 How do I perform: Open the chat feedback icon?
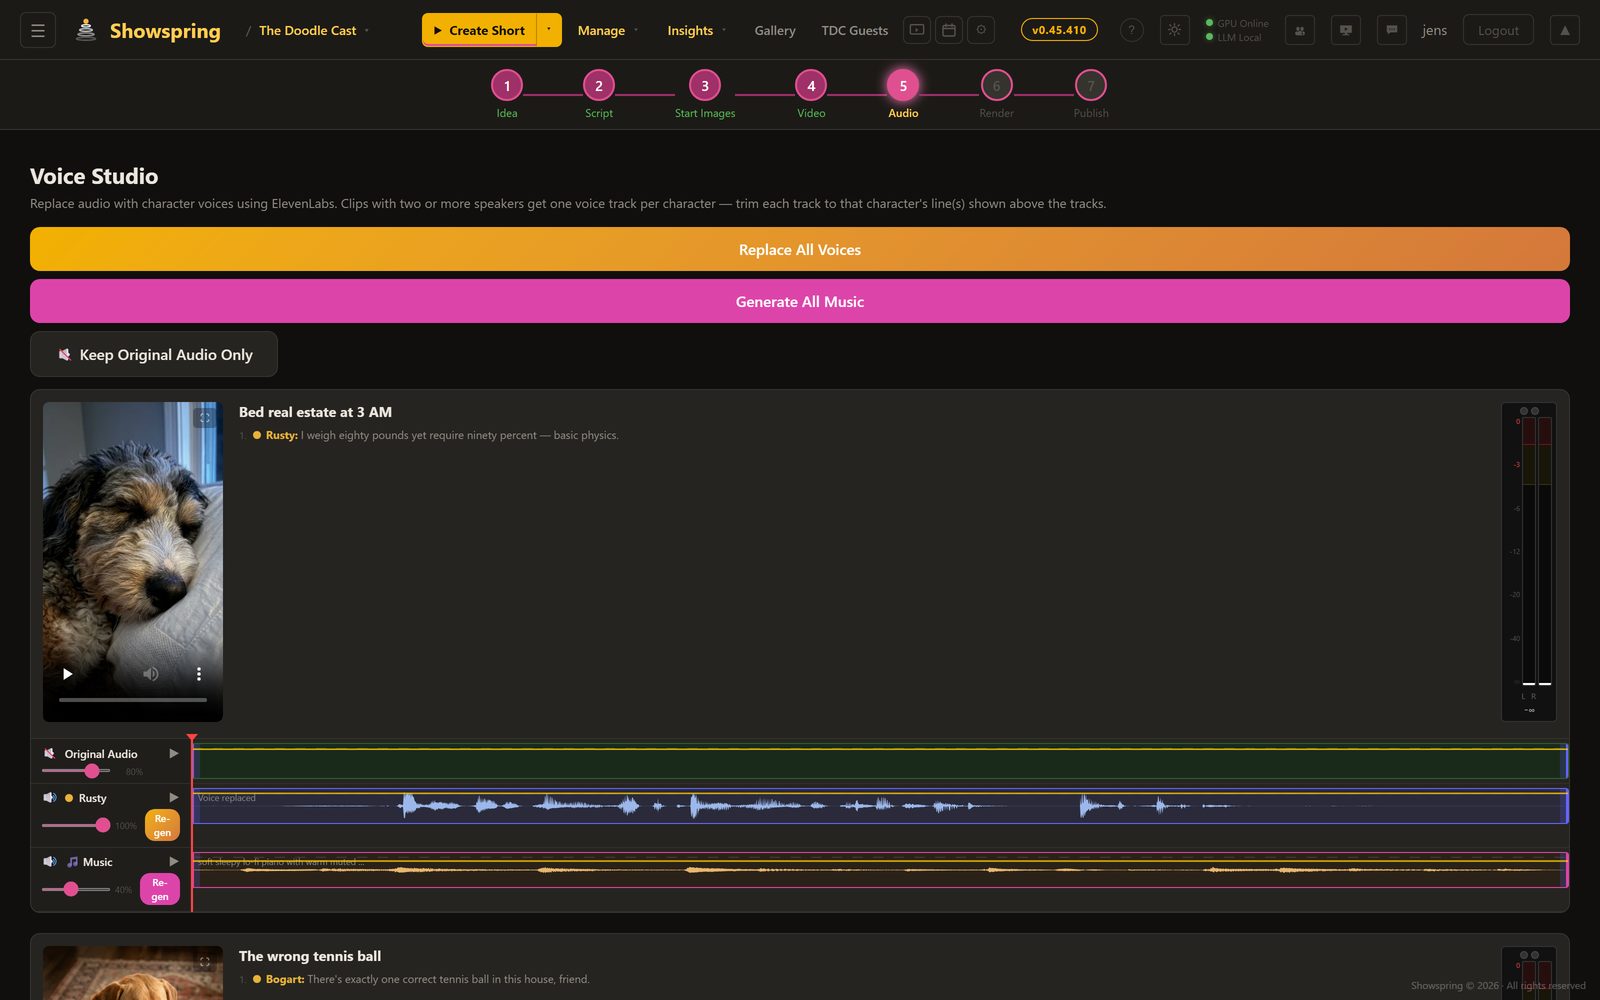(x=1392, y=30)
